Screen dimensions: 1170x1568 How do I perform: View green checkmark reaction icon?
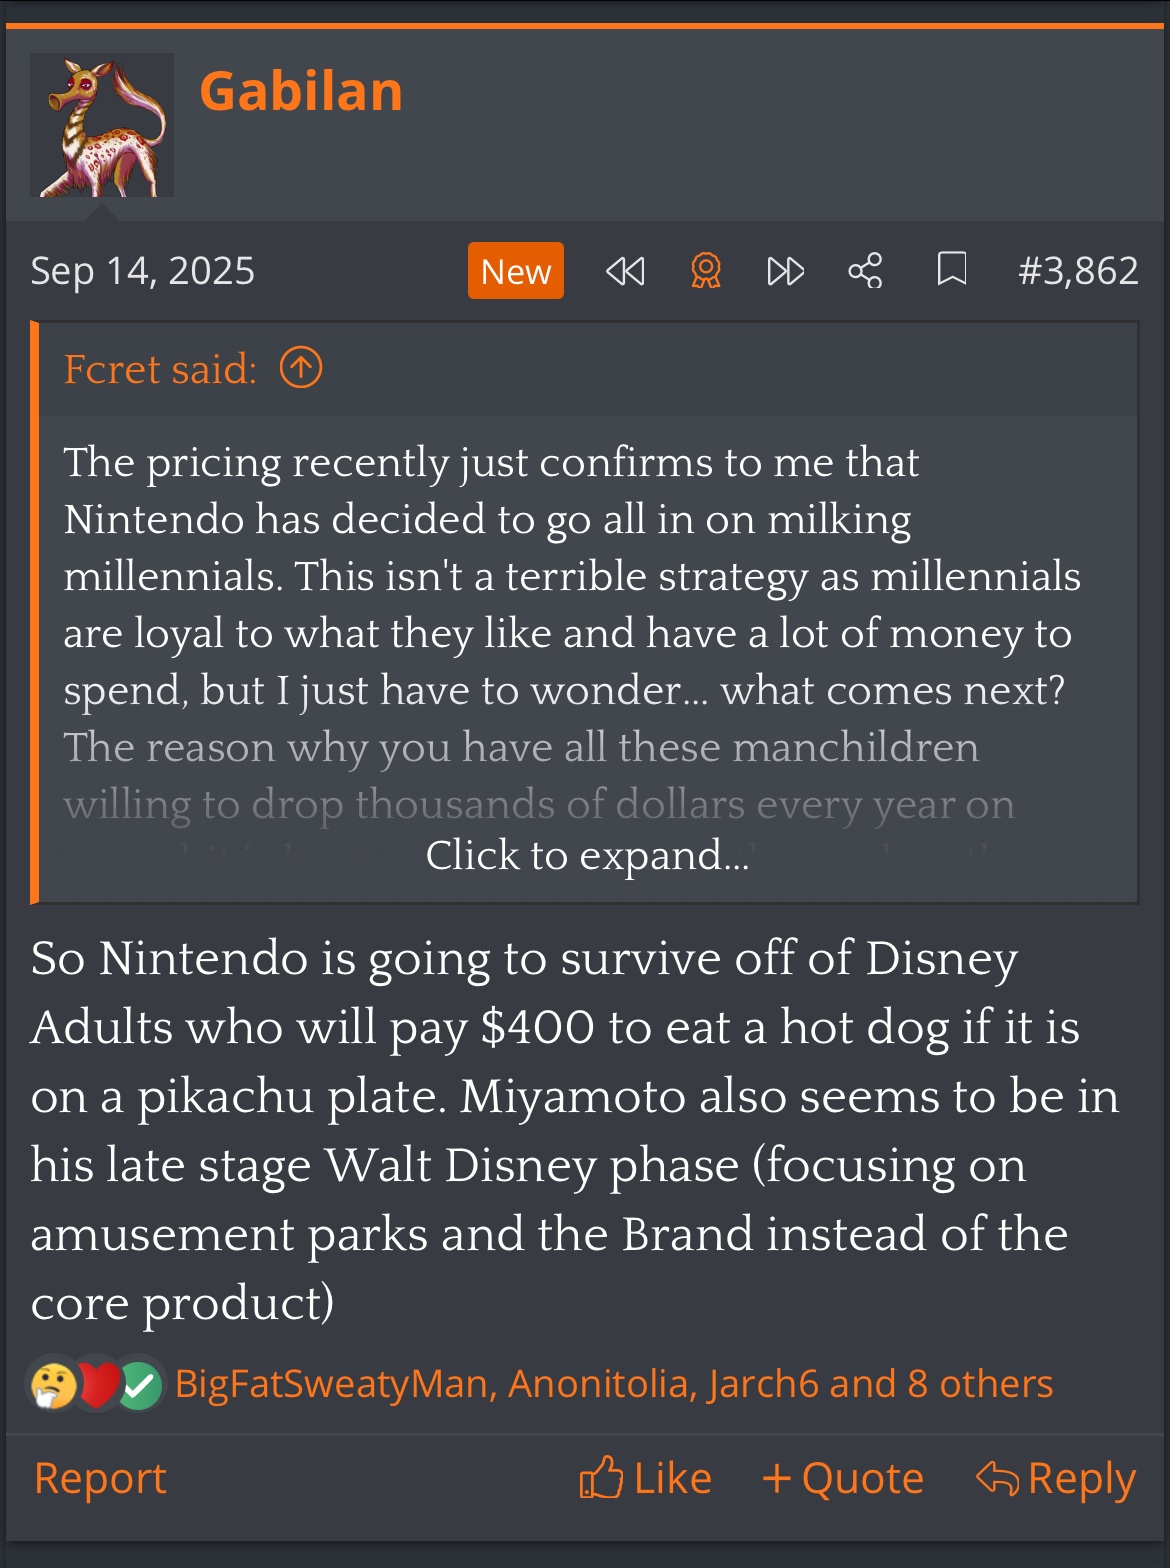click(140, 1386)
